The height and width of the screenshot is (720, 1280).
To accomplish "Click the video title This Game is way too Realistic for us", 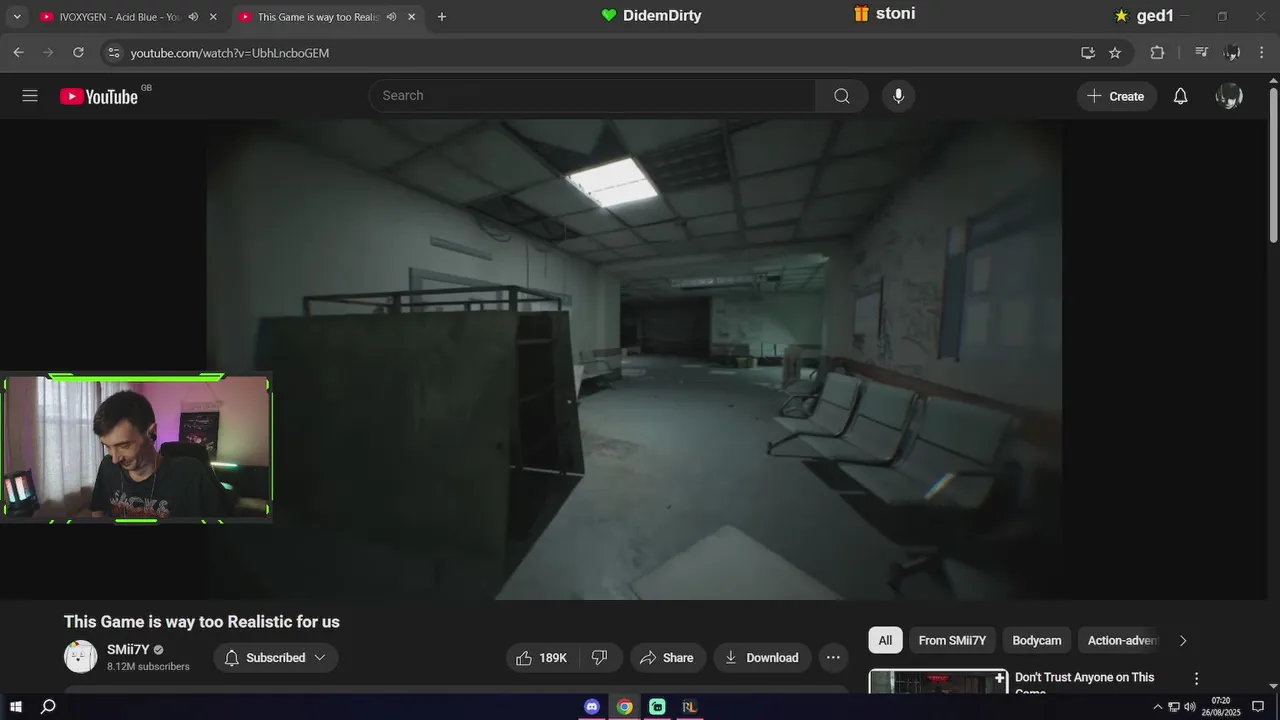I will coord(202,622).
